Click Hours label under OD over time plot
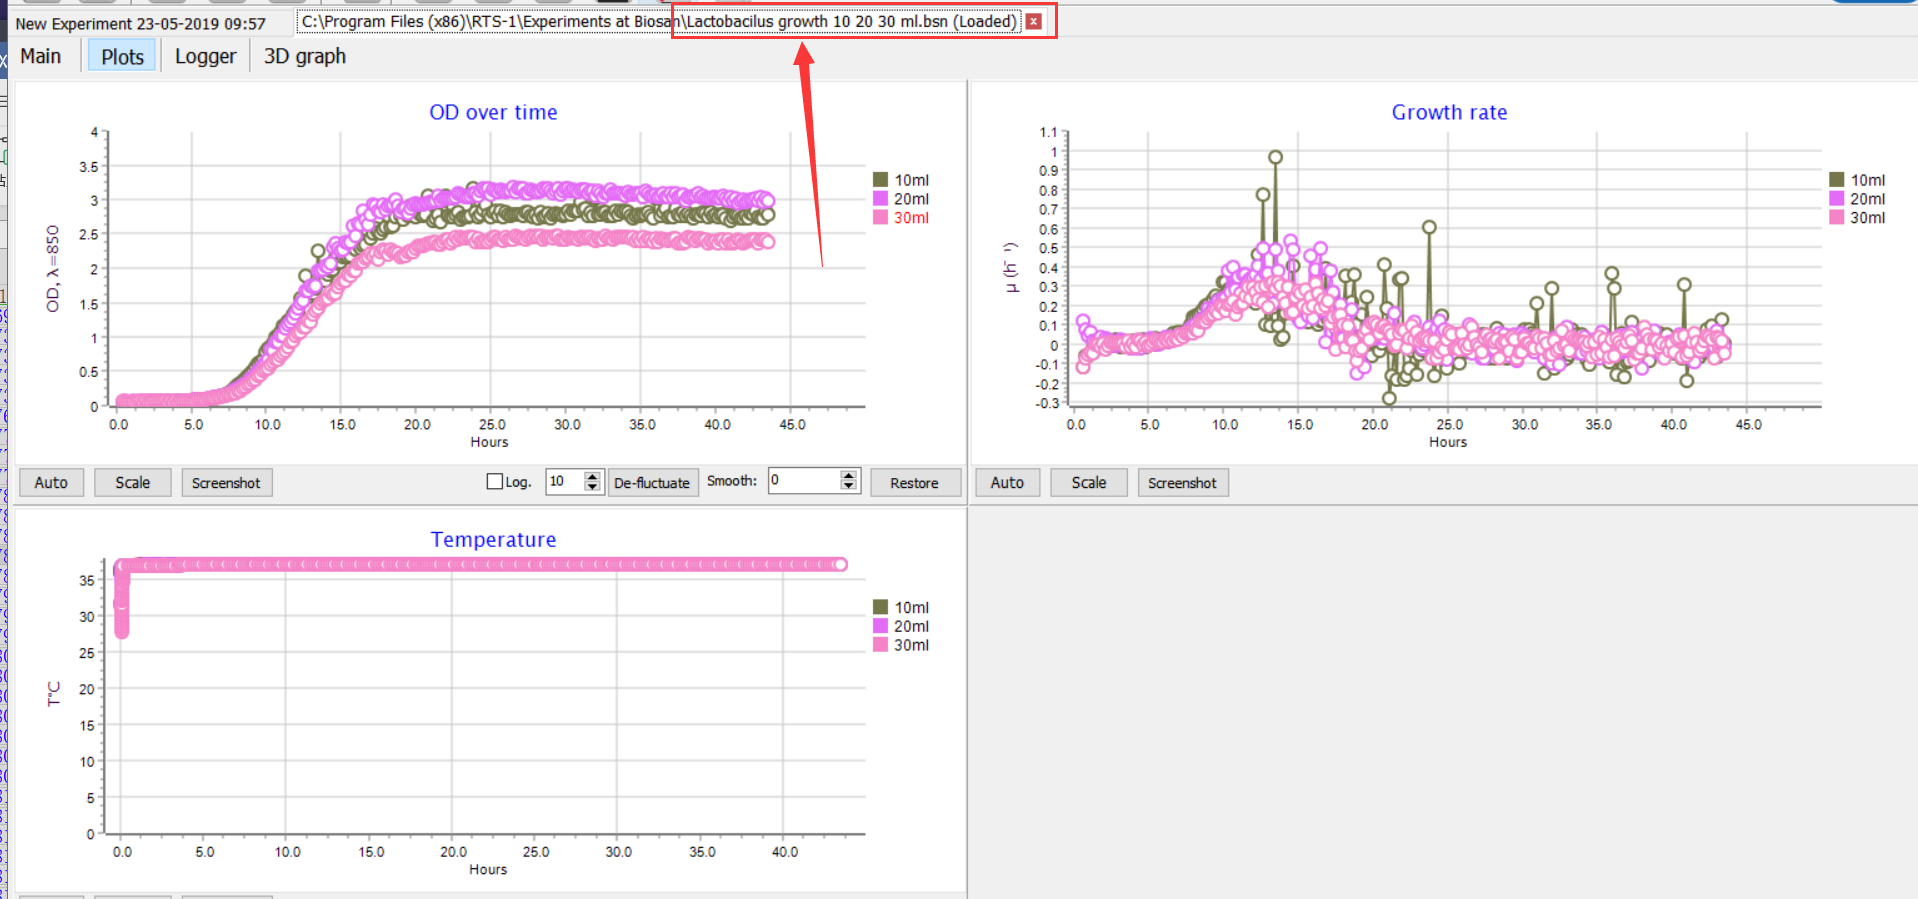Viewport: 1918px width, 899px height. (x=489, y=442)
